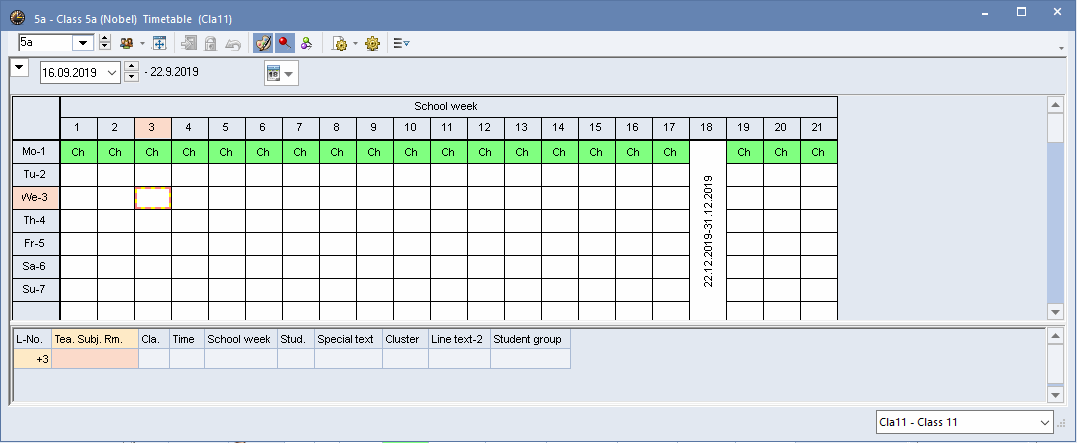Click the L-No. column header

coord(32,339)
